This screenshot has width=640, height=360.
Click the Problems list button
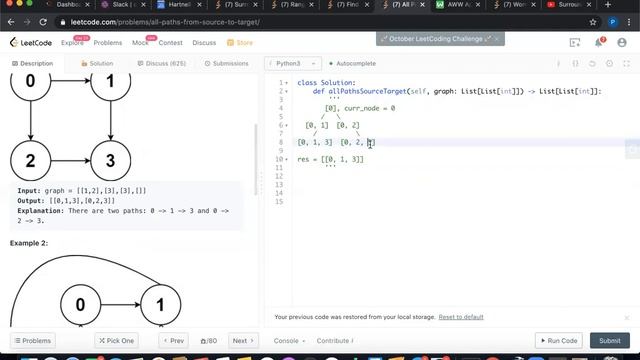coord(33,340)
